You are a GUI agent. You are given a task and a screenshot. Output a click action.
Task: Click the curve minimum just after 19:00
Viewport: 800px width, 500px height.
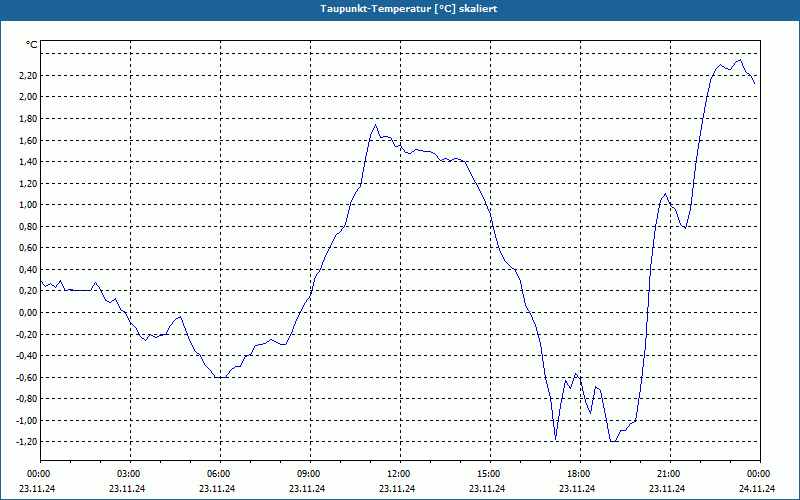coord(613,441)
